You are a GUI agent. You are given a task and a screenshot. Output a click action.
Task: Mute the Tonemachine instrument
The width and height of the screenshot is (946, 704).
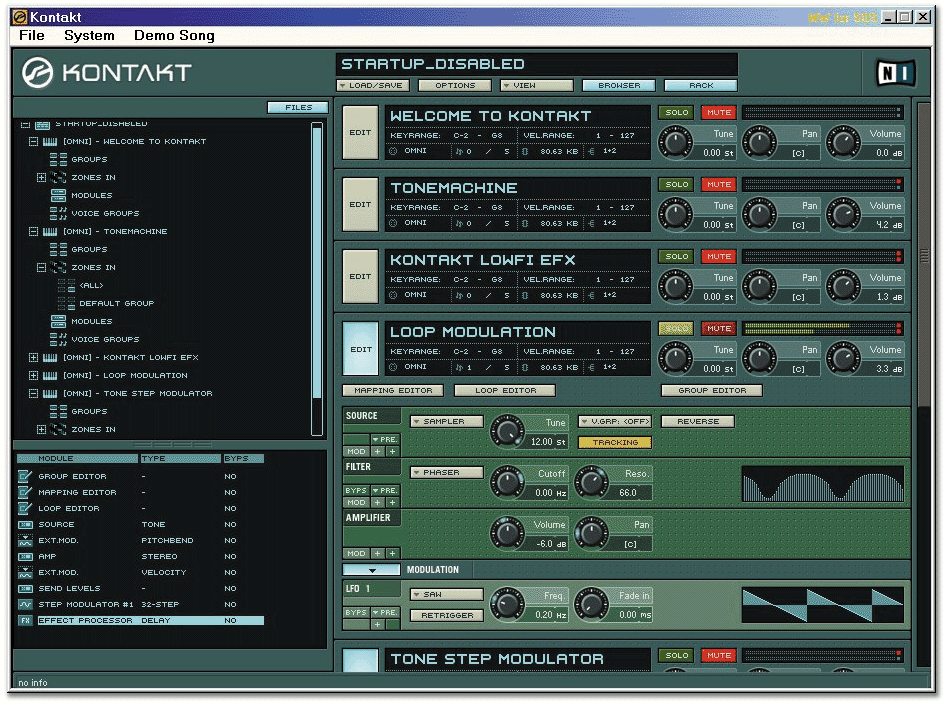(717, 185)
